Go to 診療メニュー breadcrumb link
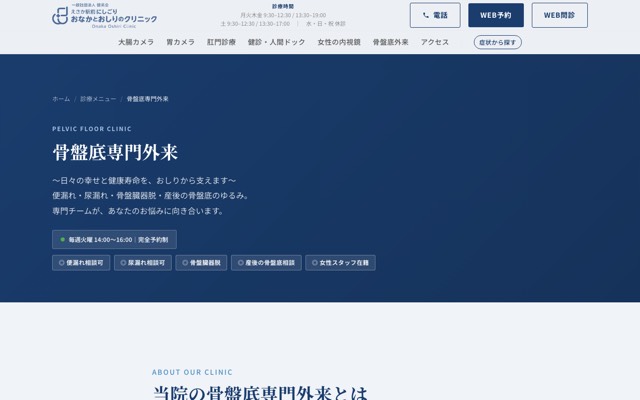Viewport: 640px width, 400px height. (x=98, y=99)
